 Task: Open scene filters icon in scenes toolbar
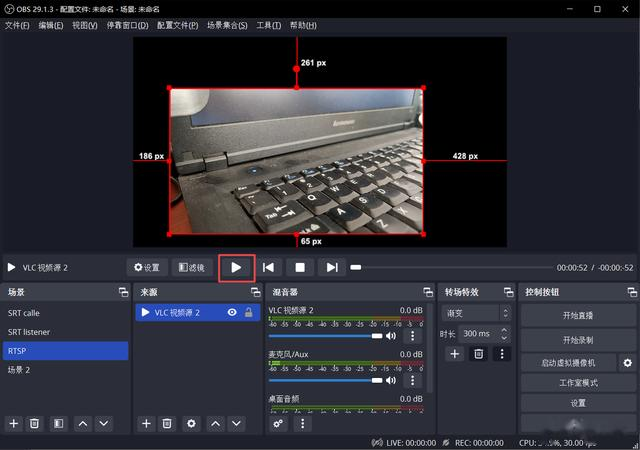[59, 423]
